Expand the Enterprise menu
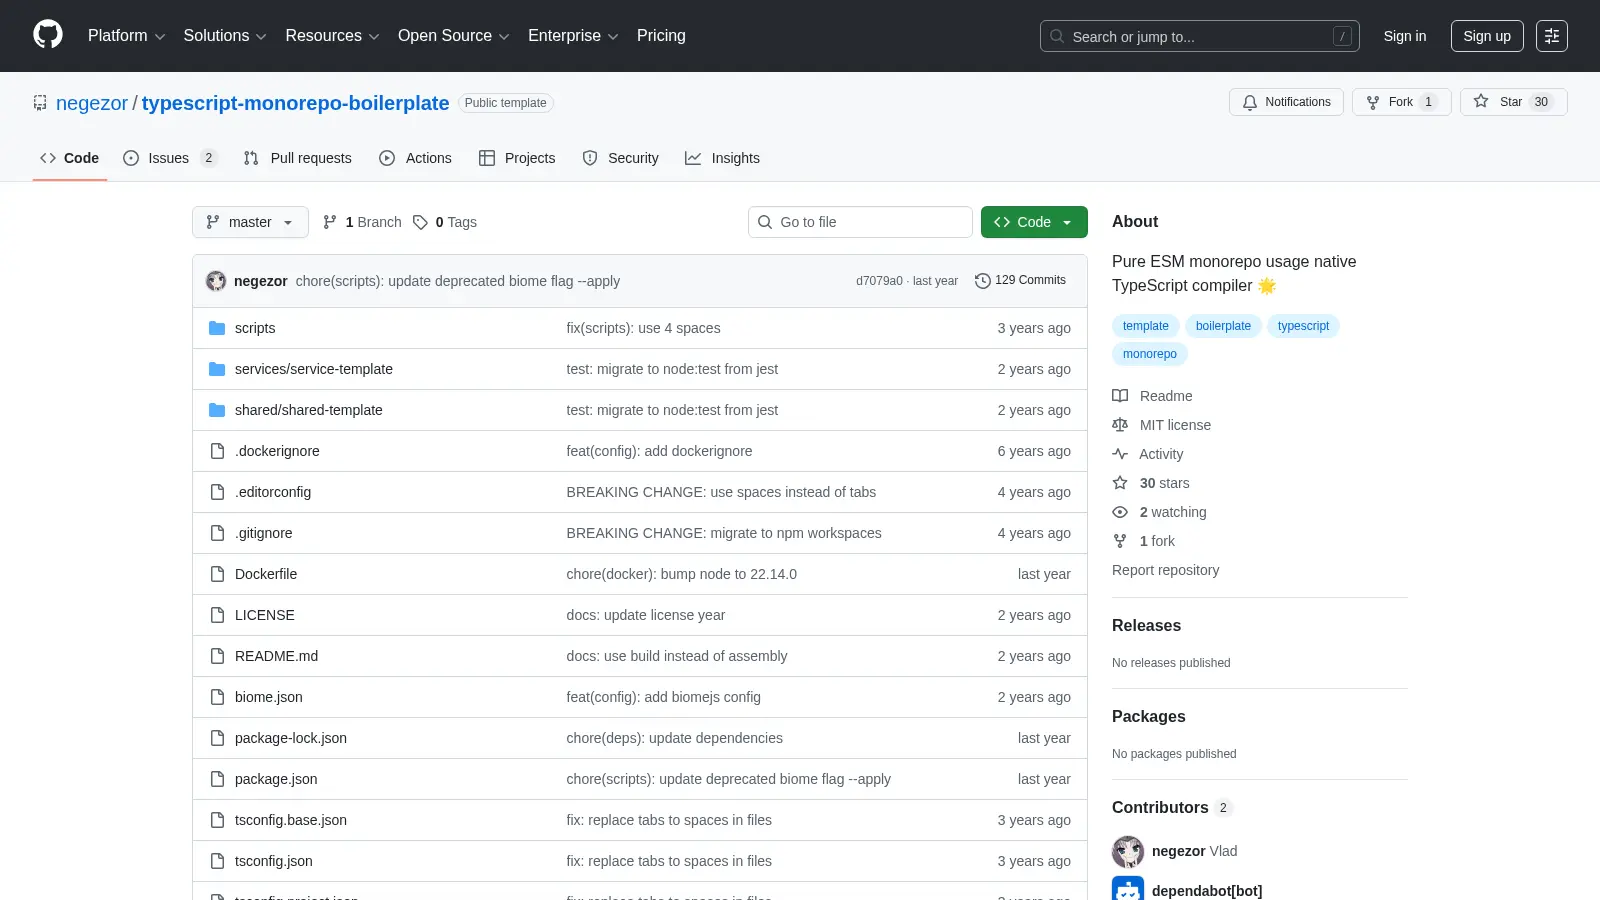The height and width of the screenshot is (900, 1600). [573, 36]
